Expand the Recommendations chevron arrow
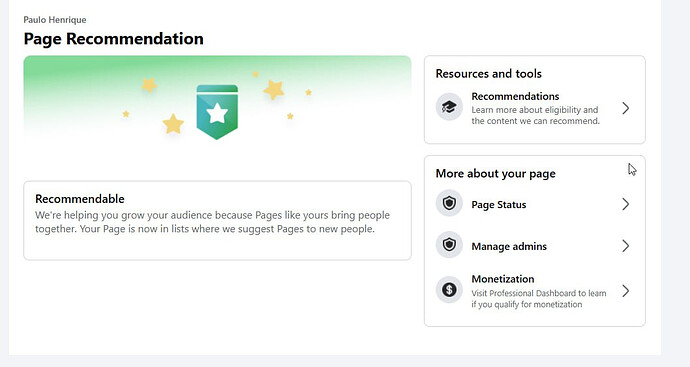This screenshot has height=367, width=690. click(625, 108)
